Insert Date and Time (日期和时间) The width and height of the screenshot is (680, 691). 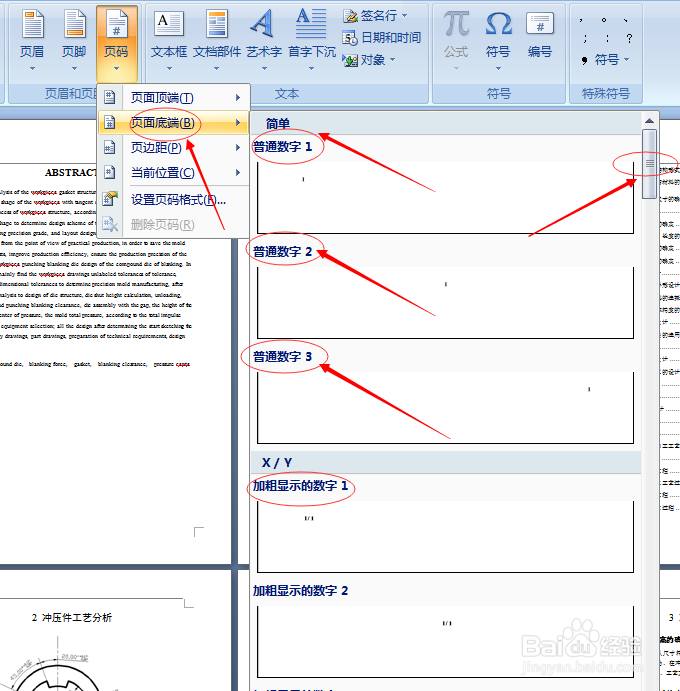(x=382, y=37)
